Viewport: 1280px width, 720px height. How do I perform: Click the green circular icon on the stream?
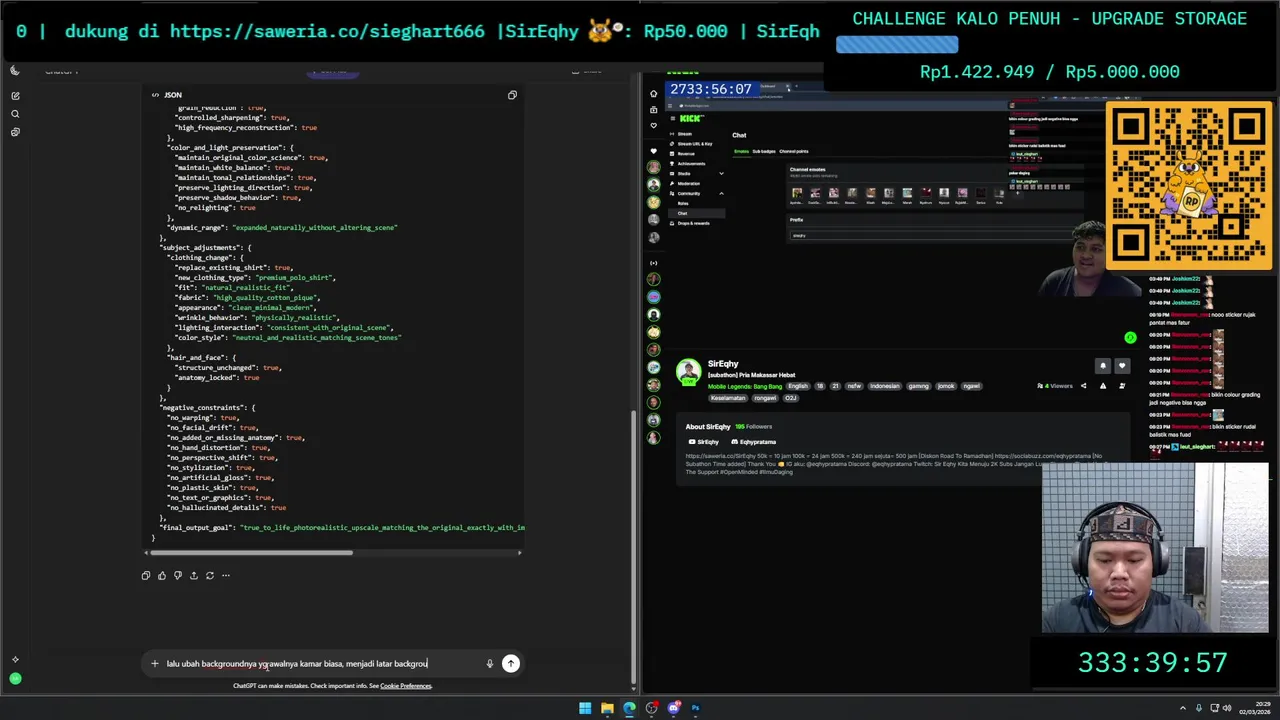(x=1130, y=338)
